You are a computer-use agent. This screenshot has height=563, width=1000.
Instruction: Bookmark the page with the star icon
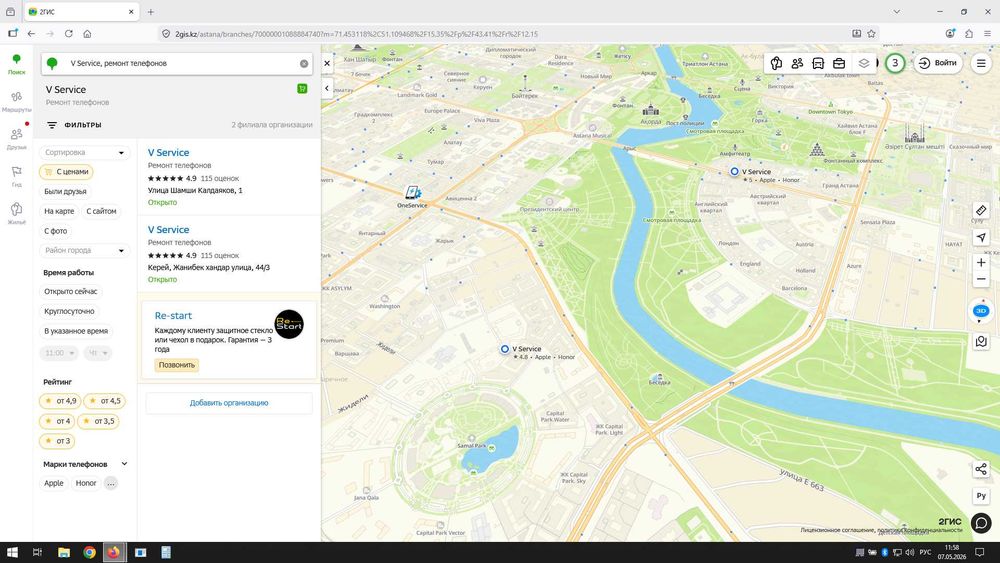[871, 34]
